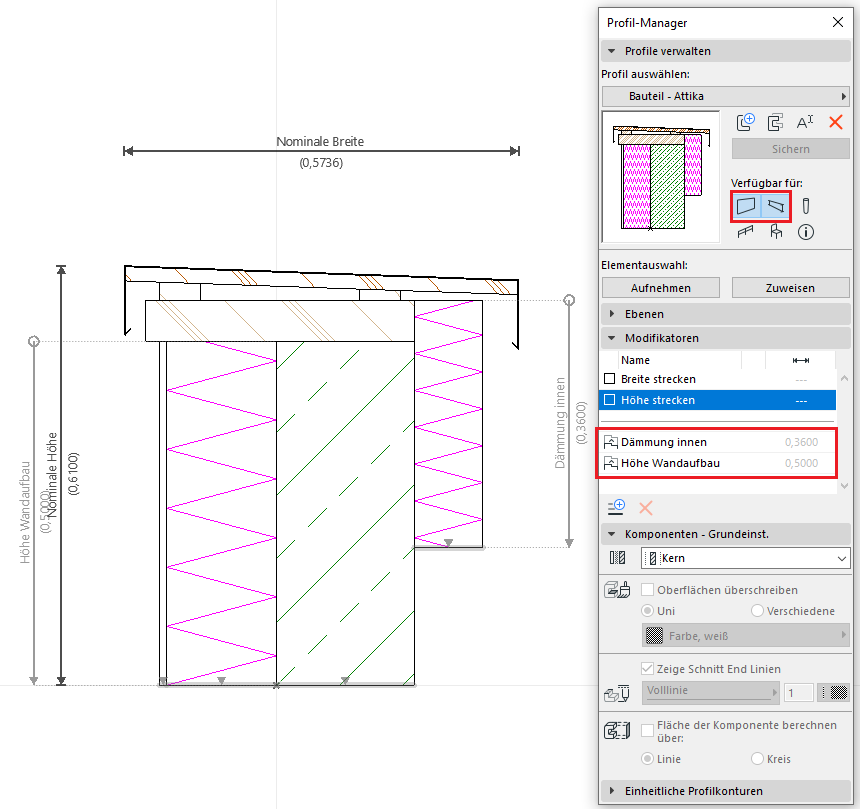Click the duplicate profile icon
The height and width of the screenshot is (809, 860).
[775, 122]
